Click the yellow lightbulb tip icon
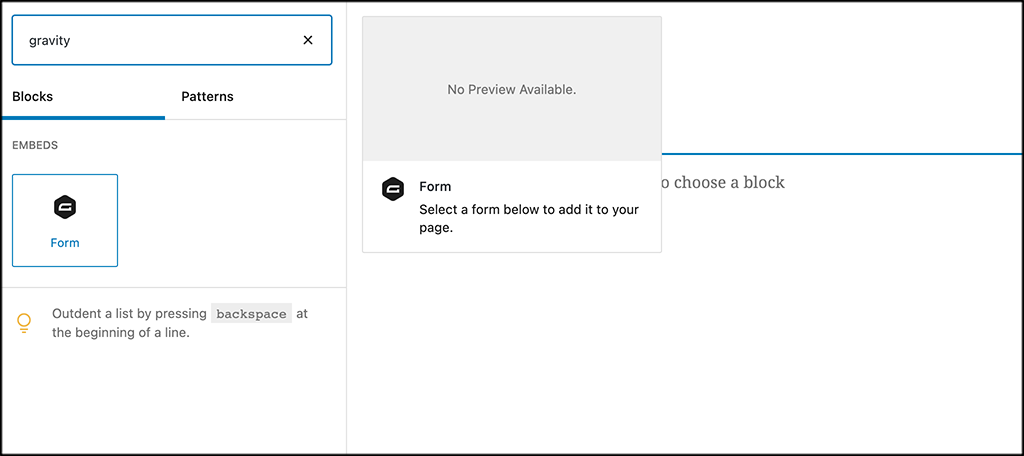Screen dimensions: 1024x456 [x=25, y=323]
